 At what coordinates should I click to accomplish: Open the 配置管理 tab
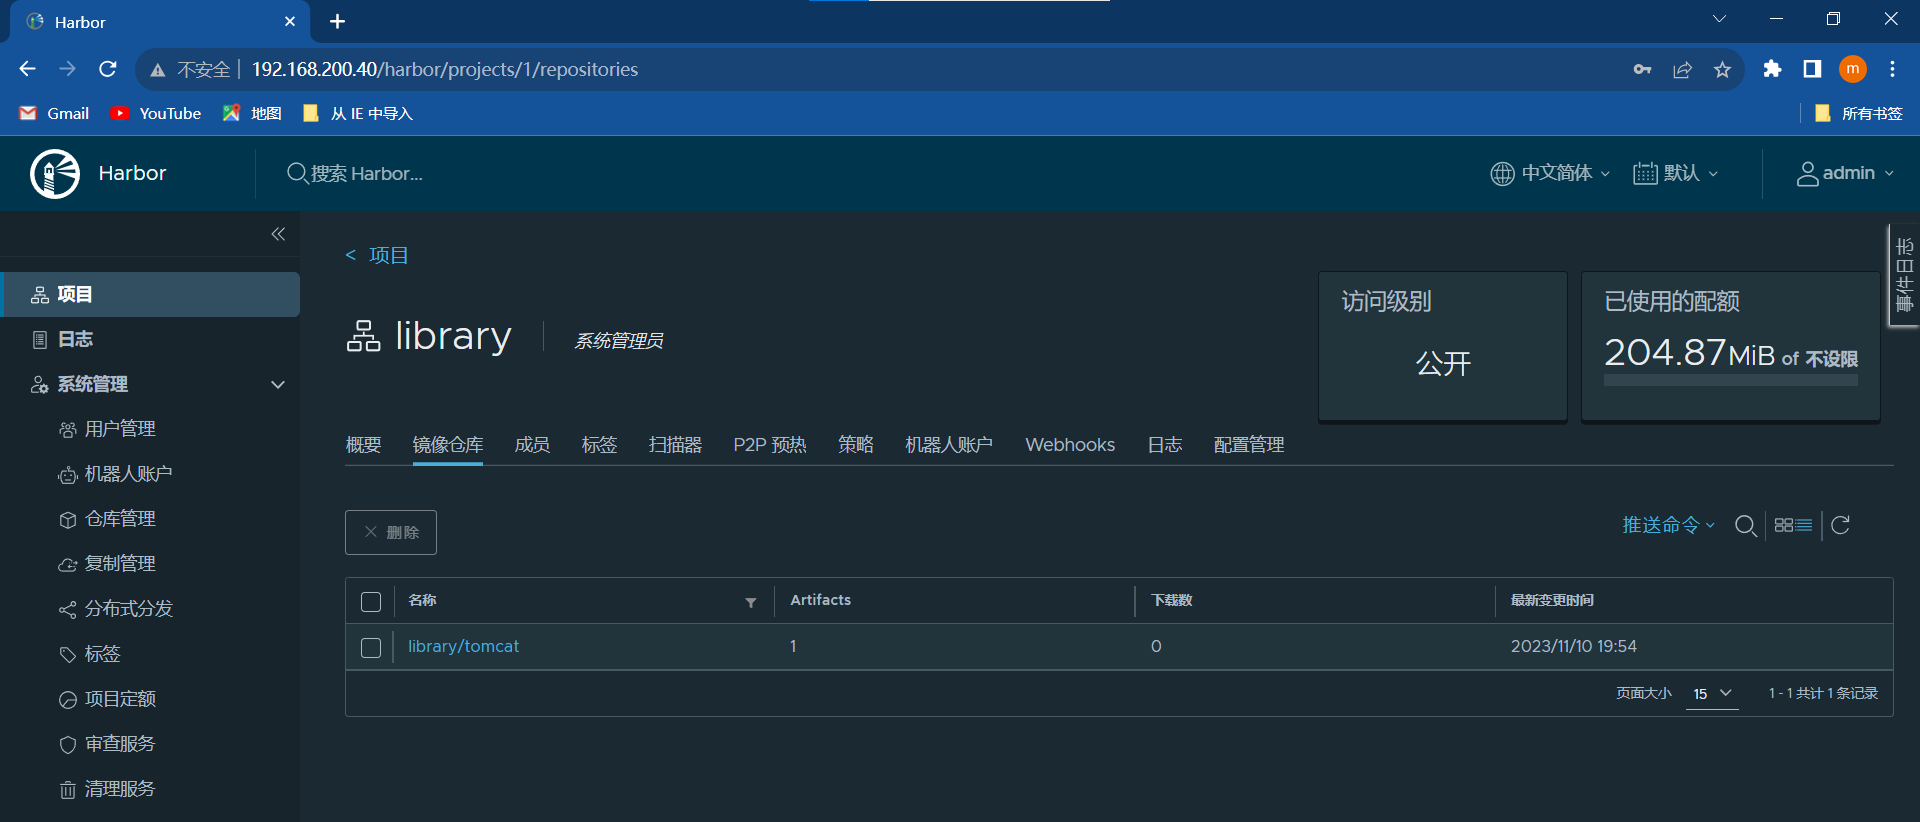[x=1249, y=445]
